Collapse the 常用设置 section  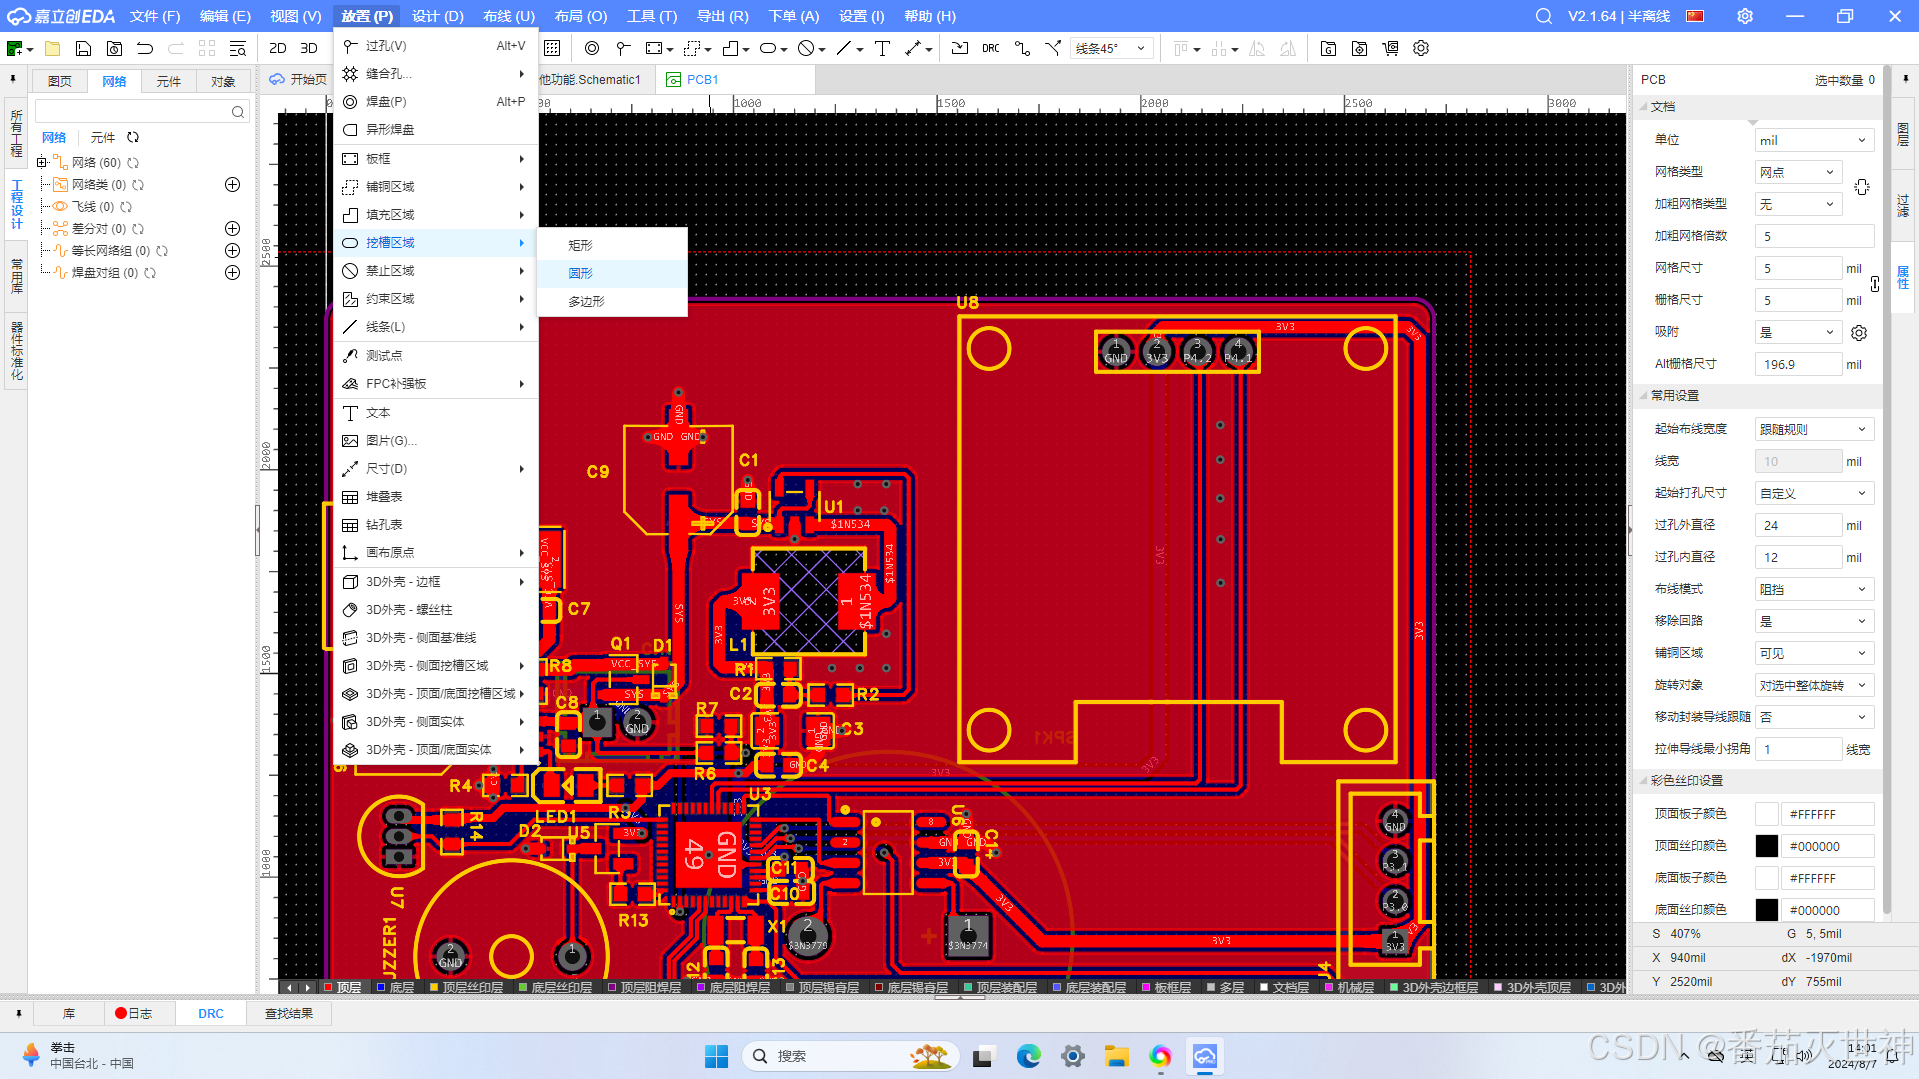1643,396
